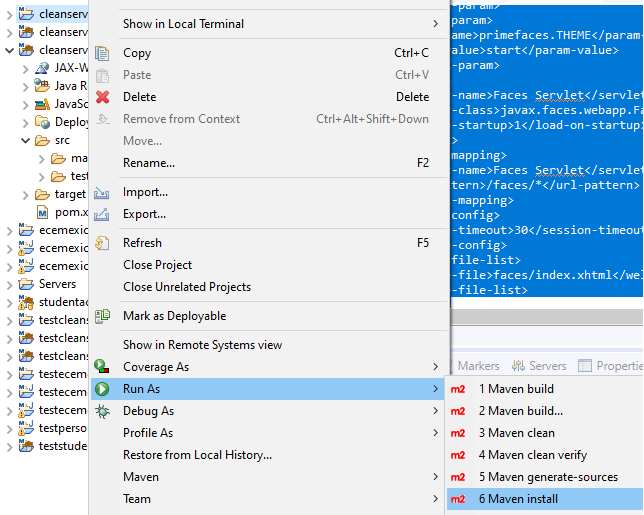This screenshot has width=644, height=515.
Task: Switch to the Markers tab
Action: pyautogui.click(x=478, y=366)
